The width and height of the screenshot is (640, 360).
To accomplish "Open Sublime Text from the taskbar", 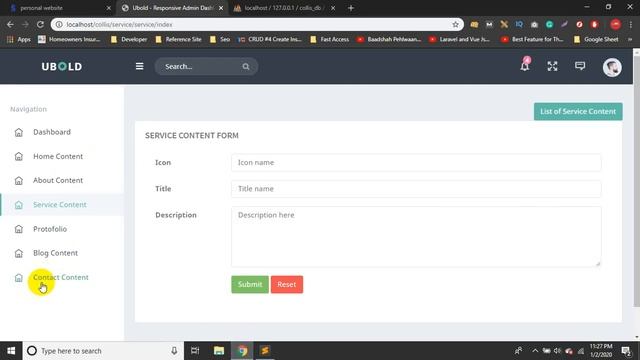I will (x=265, y=351).
